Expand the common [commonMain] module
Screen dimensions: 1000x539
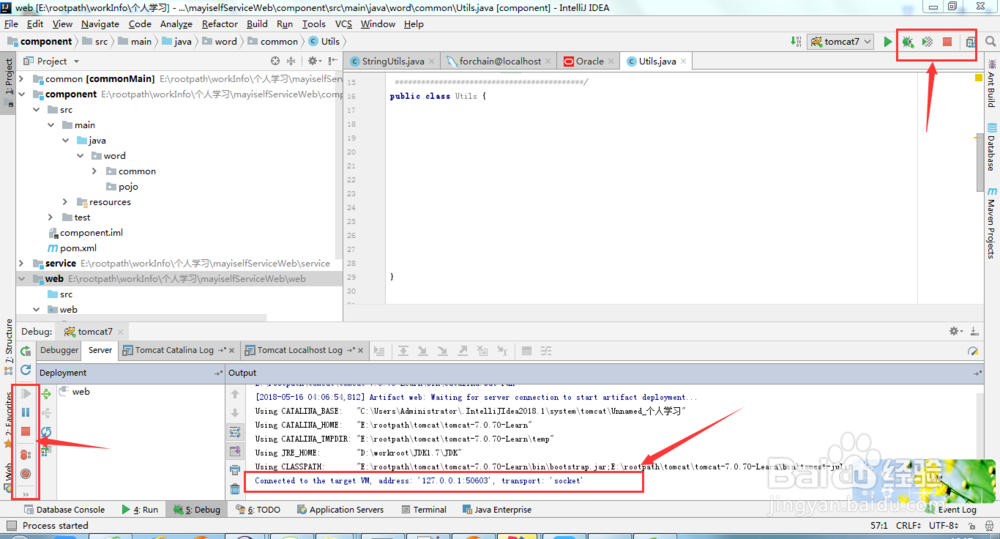coord(22,79)
